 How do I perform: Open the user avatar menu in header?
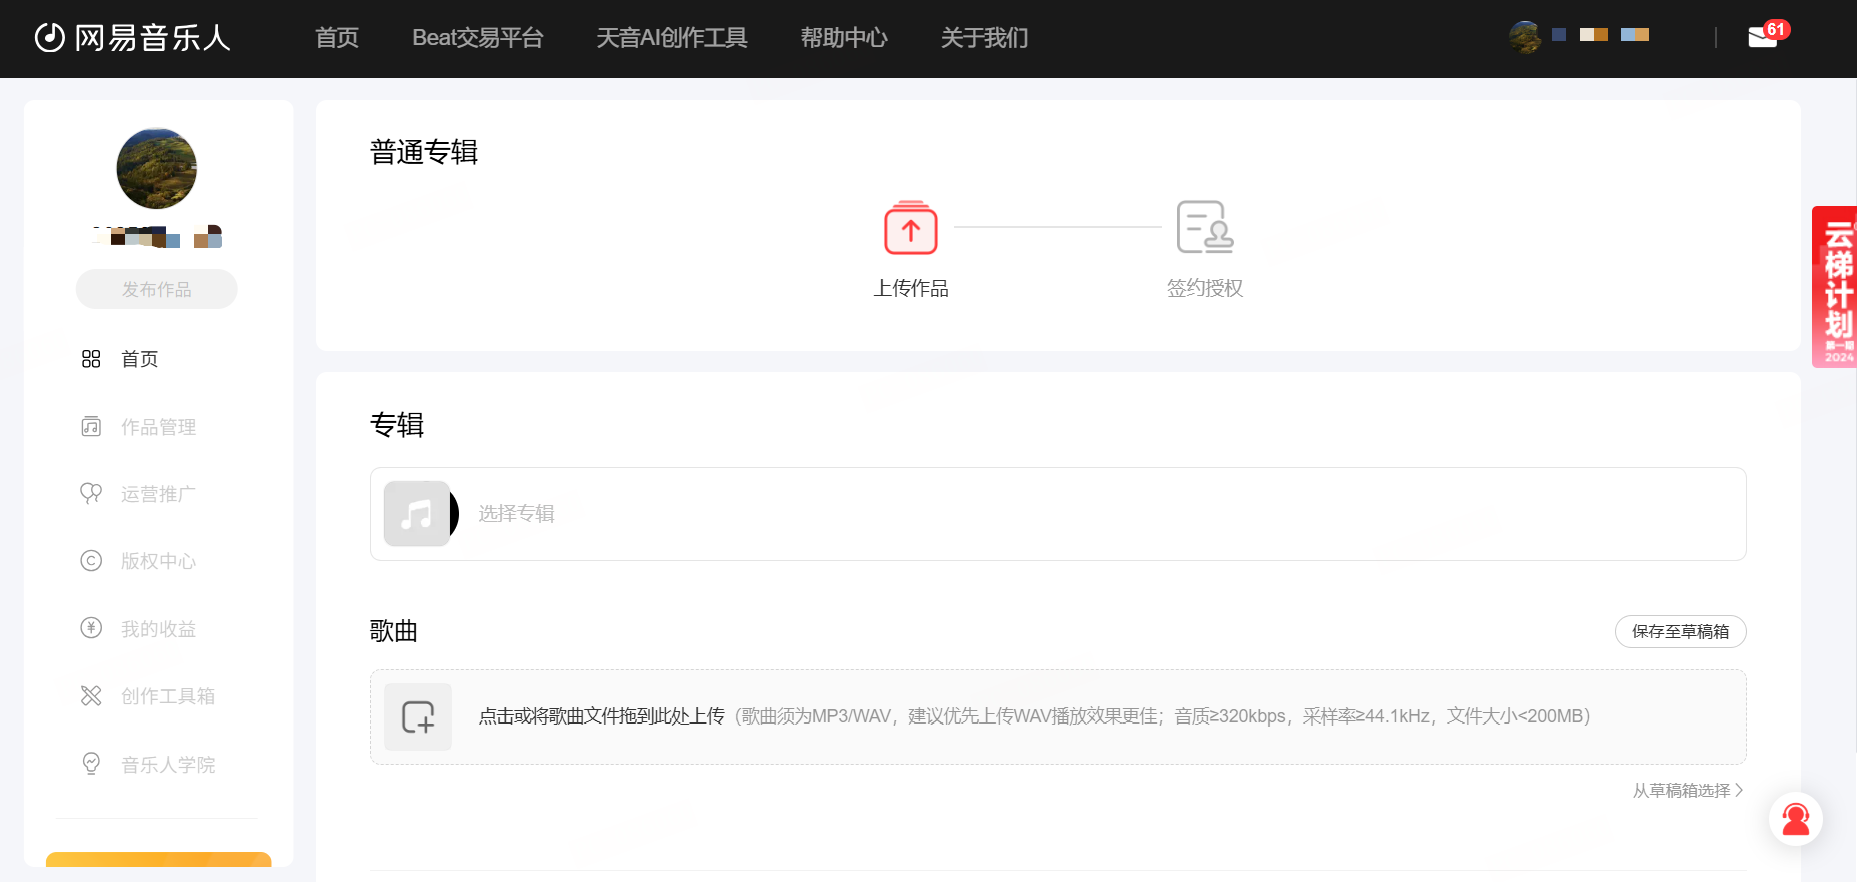pyautogui.click(x=1525, y=37)
